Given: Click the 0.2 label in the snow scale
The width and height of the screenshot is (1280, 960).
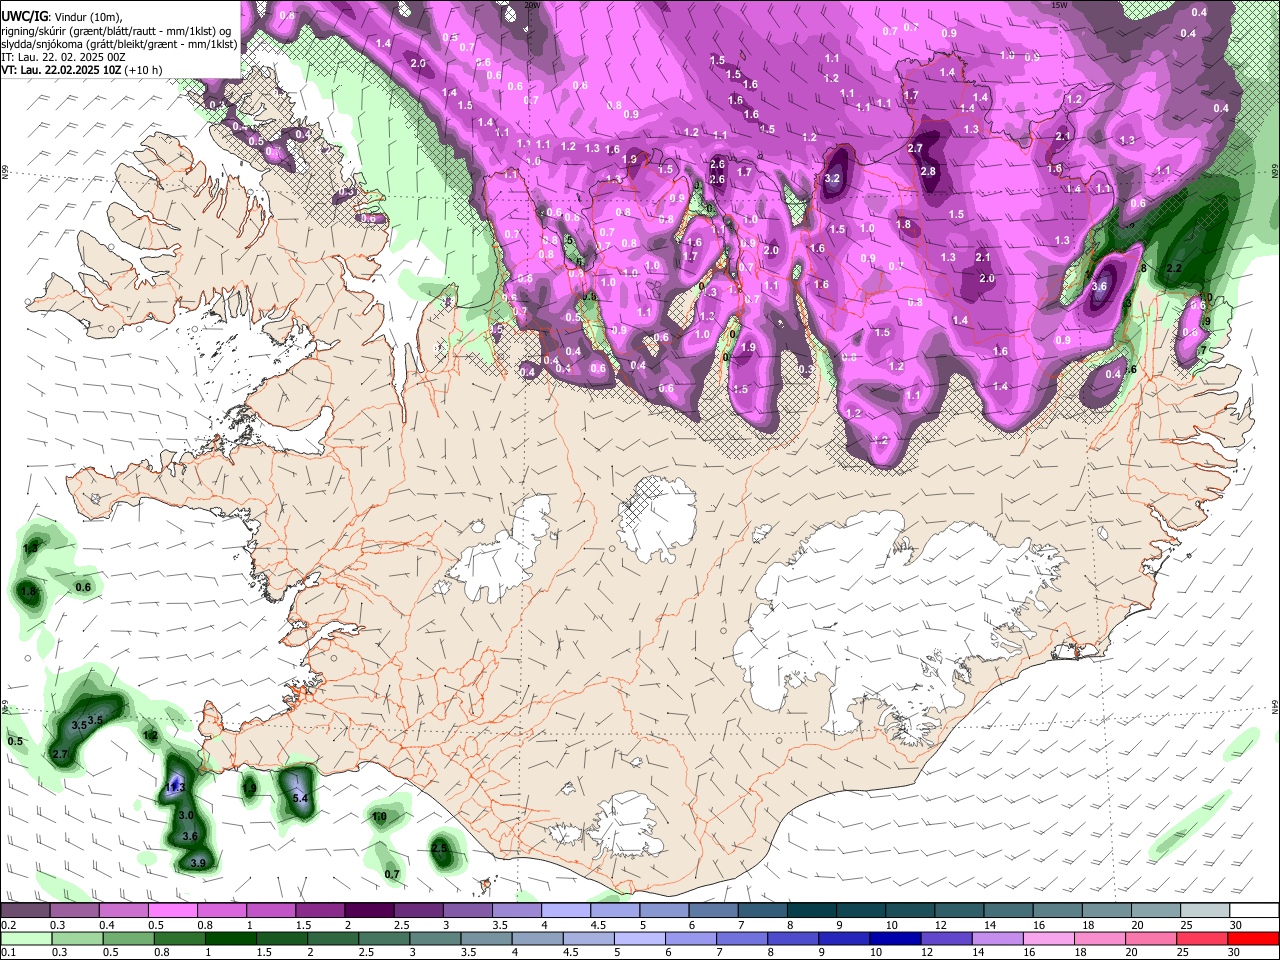Looking at the screenshot, I should point(8,925).
